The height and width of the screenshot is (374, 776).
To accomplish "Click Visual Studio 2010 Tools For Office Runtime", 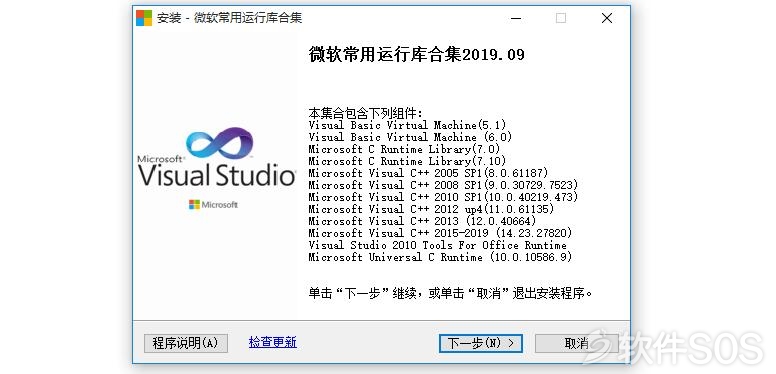I will 437,245.
